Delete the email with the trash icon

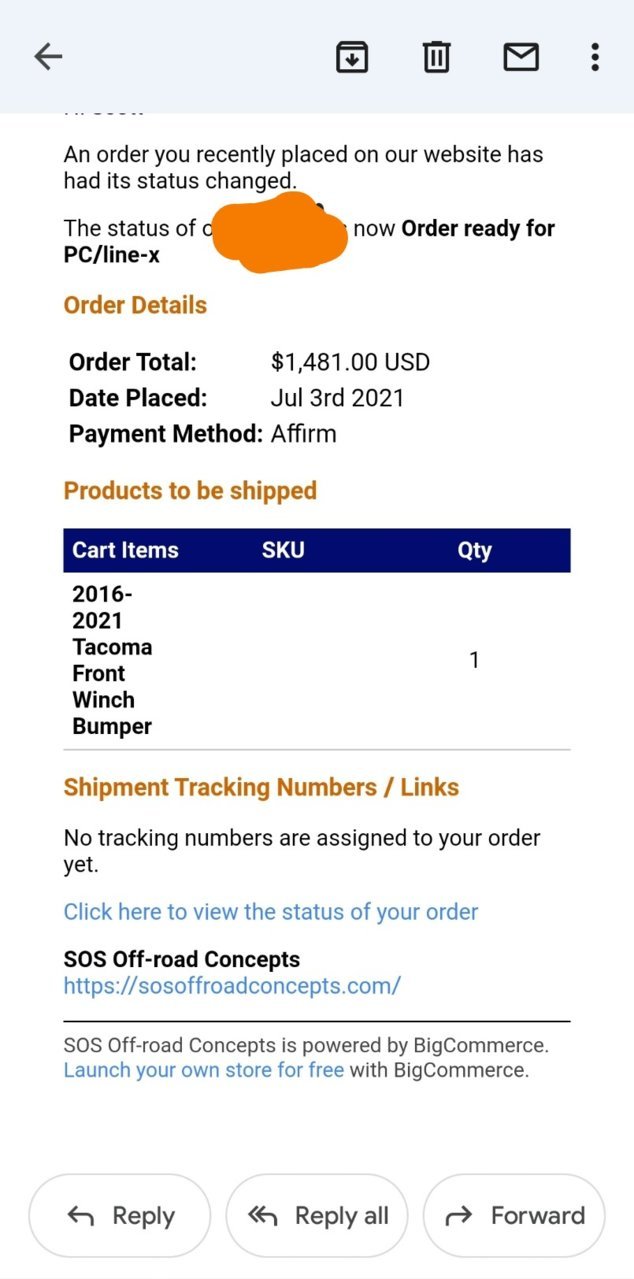pos(436,57)
